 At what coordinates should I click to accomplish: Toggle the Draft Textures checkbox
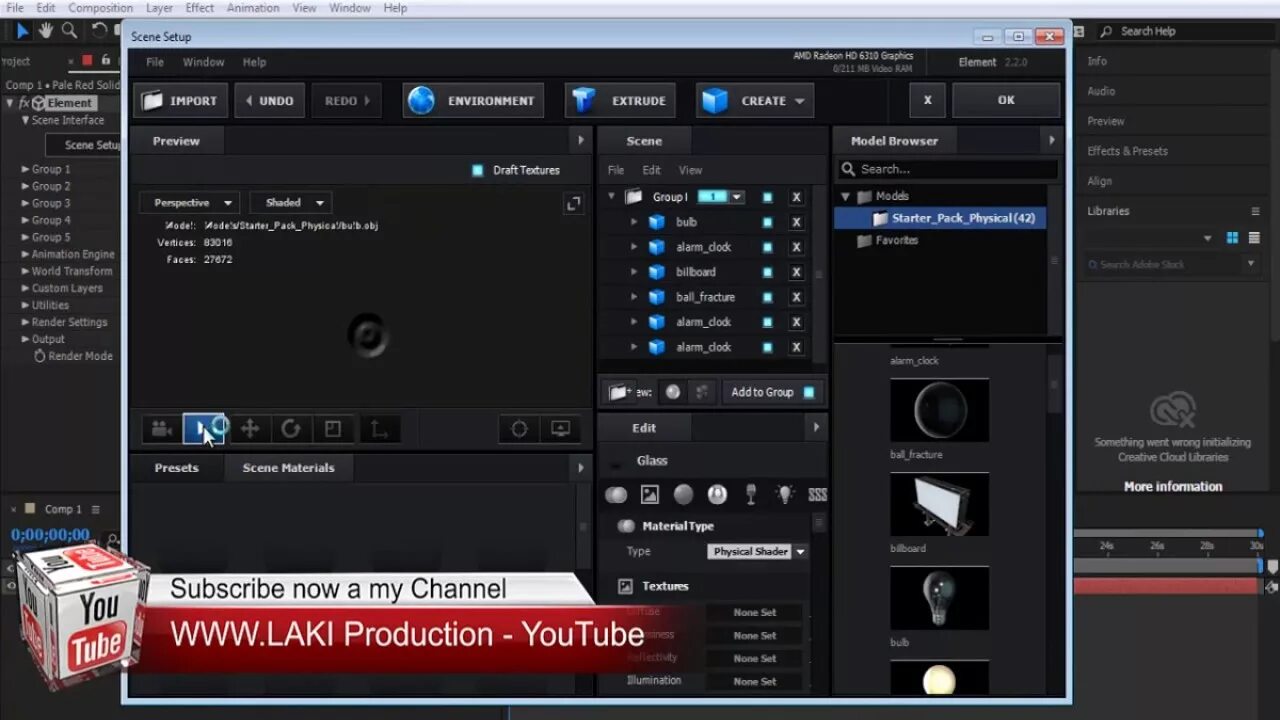(477, 170)
